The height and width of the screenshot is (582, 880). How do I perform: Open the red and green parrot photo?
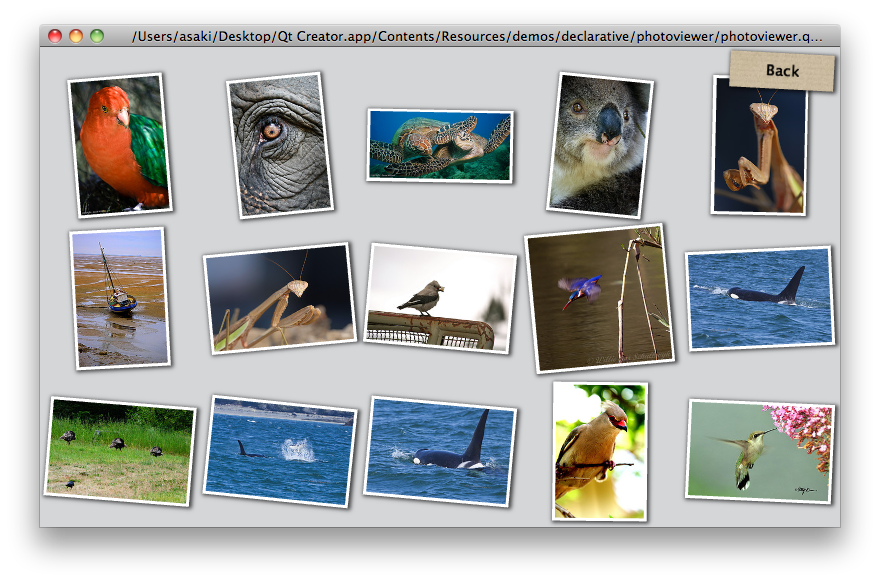(x=119, y=144)
